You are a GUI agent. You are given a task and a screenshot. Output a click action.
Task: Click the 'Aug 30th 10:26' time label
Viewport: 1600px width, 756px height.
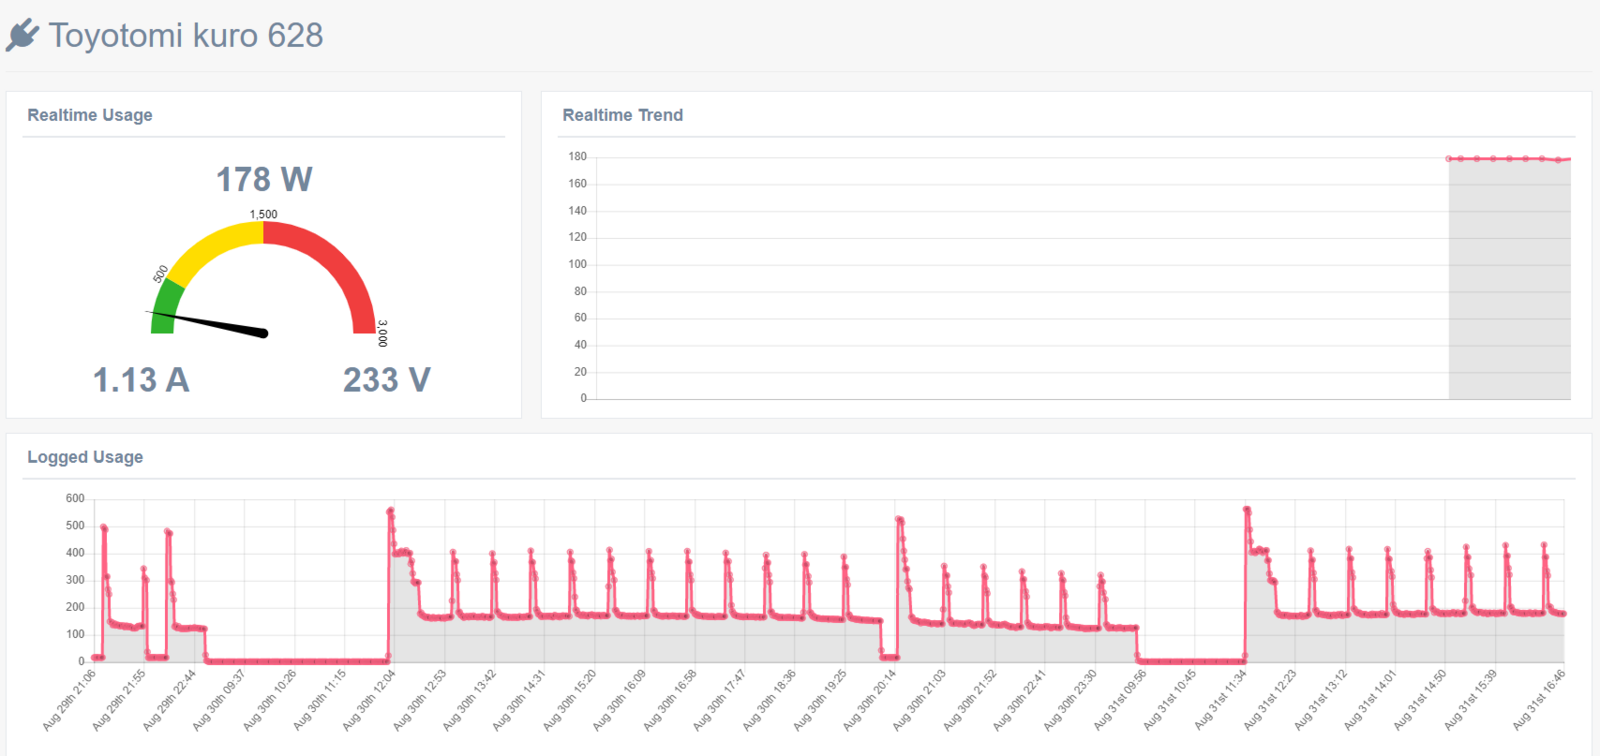[x=270, y=700]
